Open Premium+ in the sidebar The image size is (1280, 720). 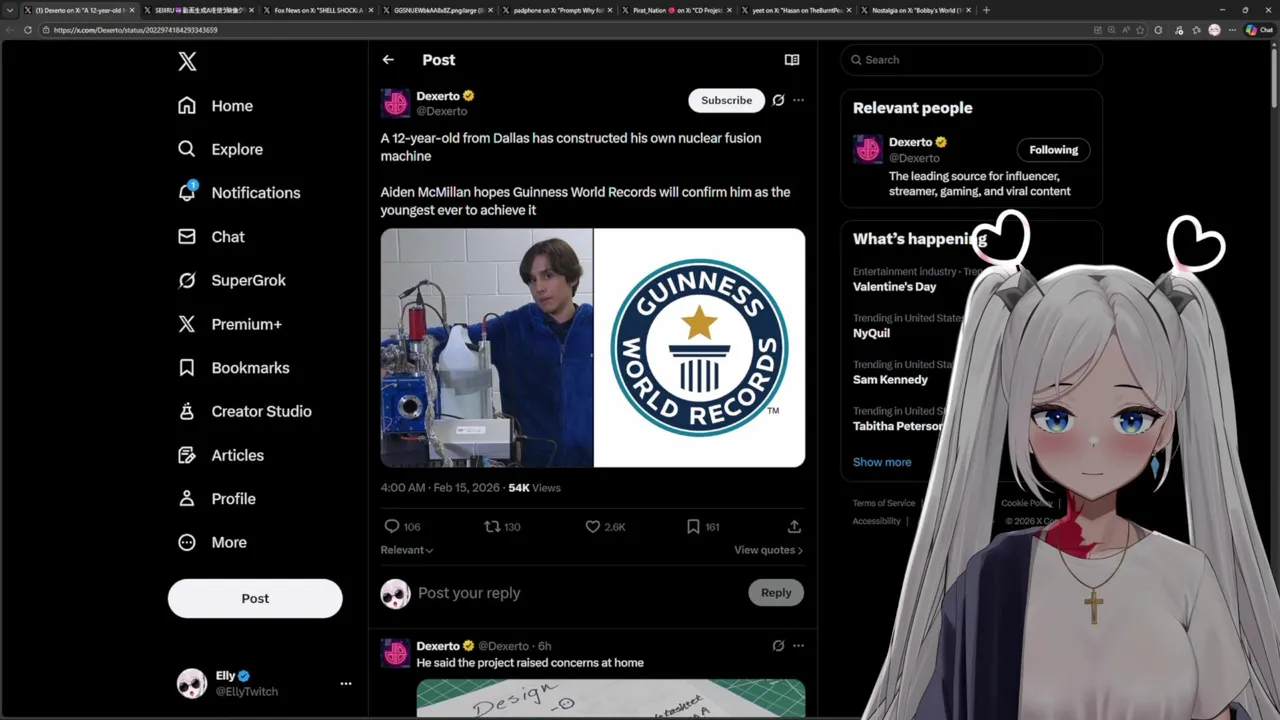[229, 324]
